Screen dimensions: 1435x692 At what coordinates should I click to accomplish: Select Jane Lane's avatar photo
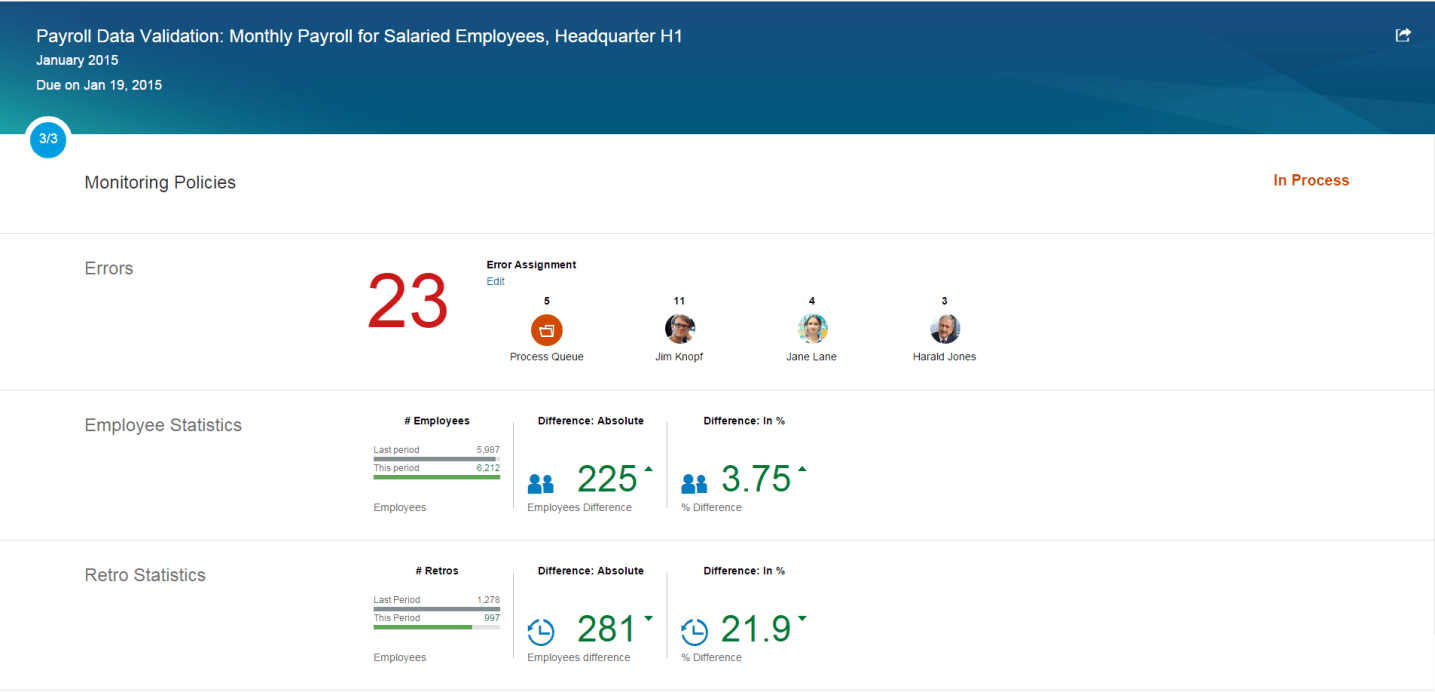pos(812,328)
